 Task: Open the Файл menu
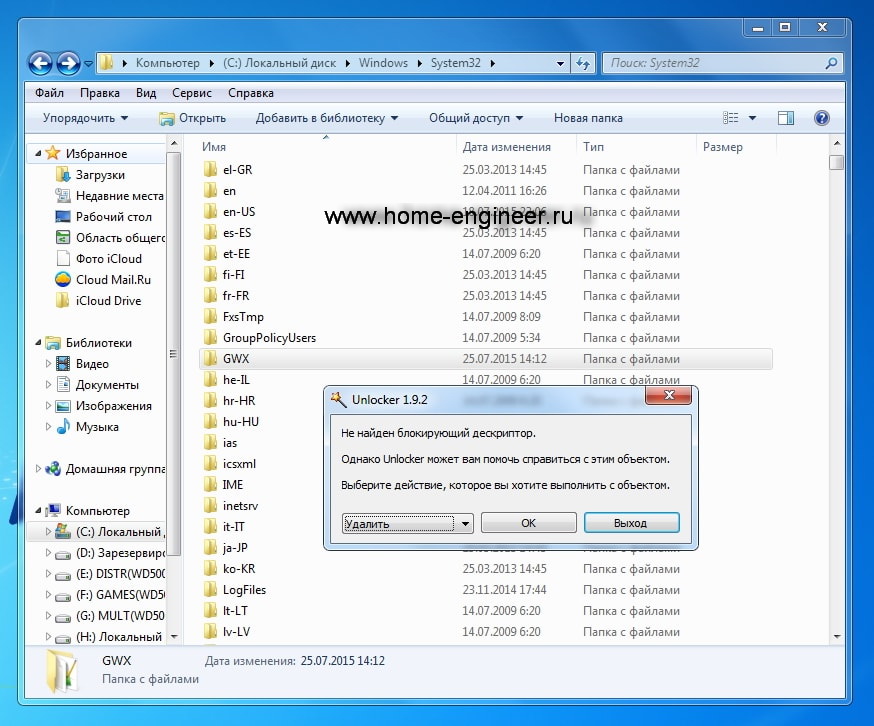(49, 93)
